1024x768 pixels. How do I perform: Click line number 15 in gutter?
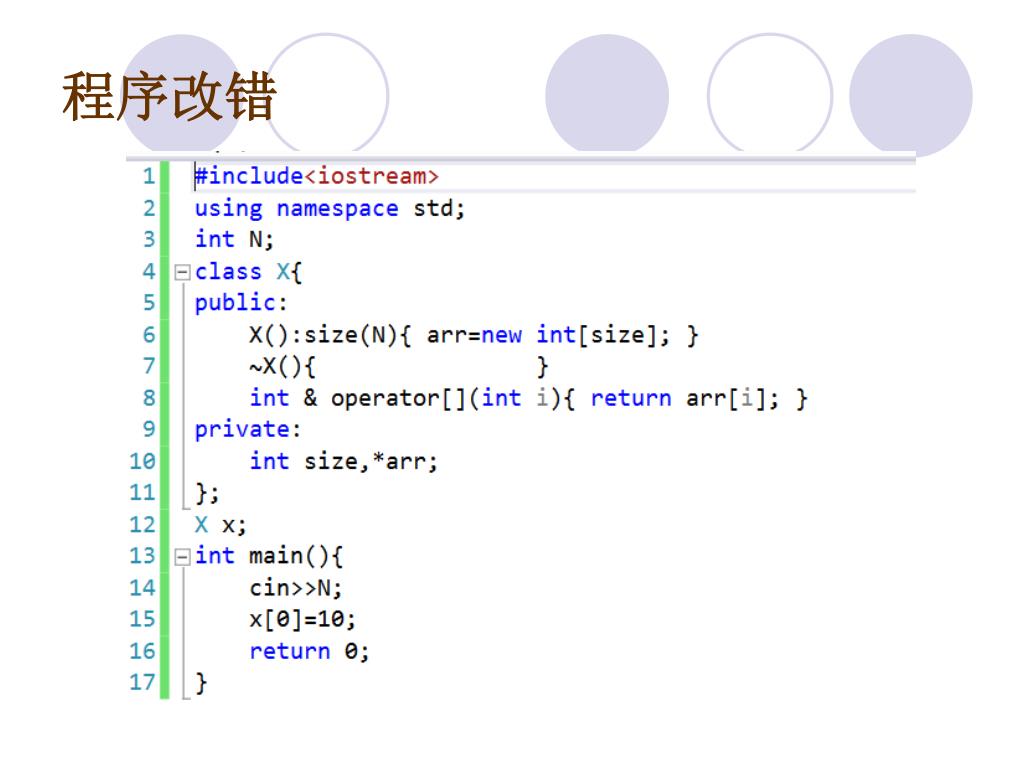143,619
